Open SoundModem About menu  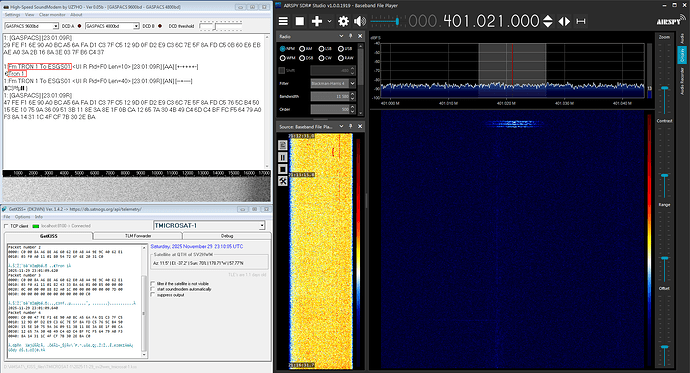click(76, 15)
